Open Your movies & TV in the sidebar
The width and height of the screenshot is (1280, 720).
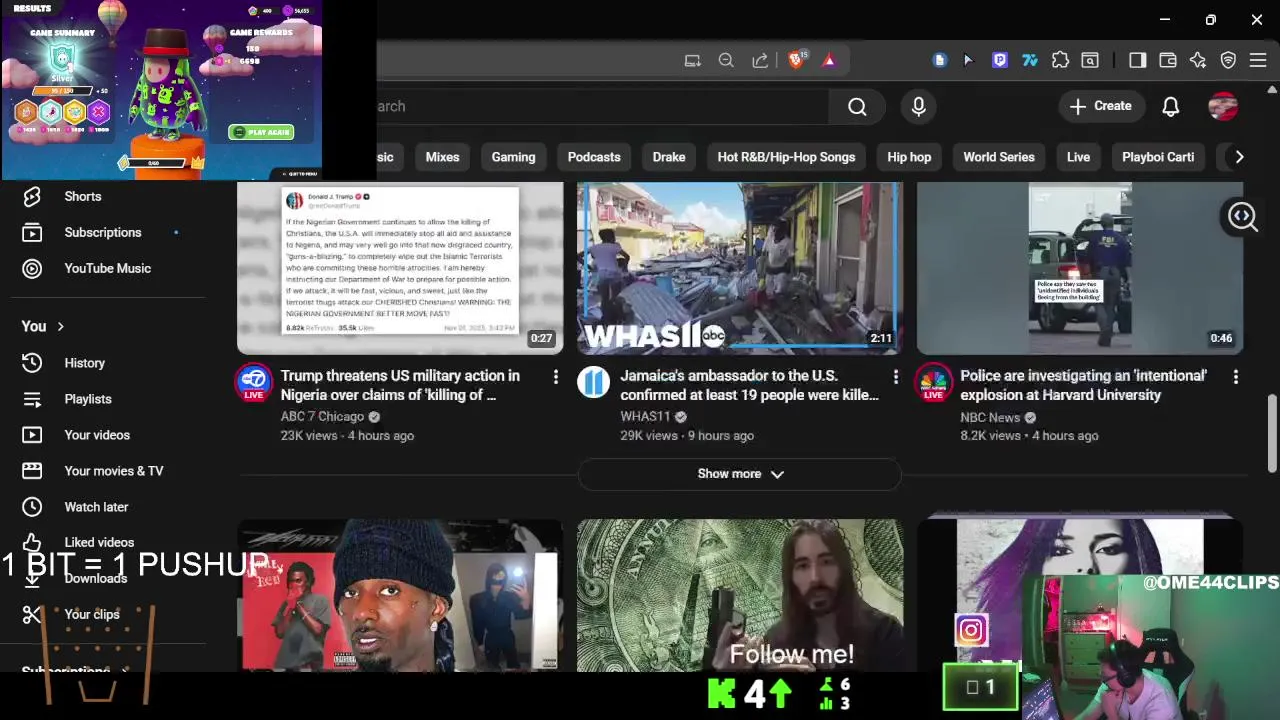113,471
